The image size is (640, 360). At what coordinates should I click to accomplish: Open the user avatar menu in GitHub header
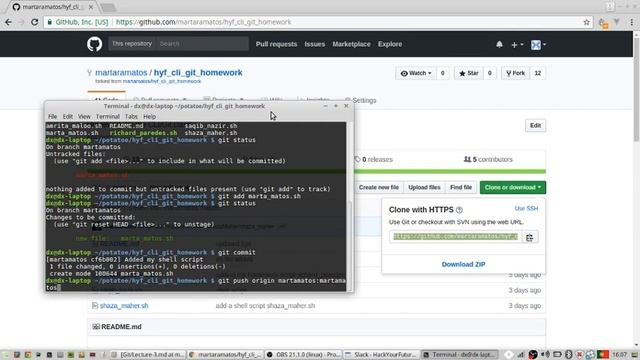(538, 44)
